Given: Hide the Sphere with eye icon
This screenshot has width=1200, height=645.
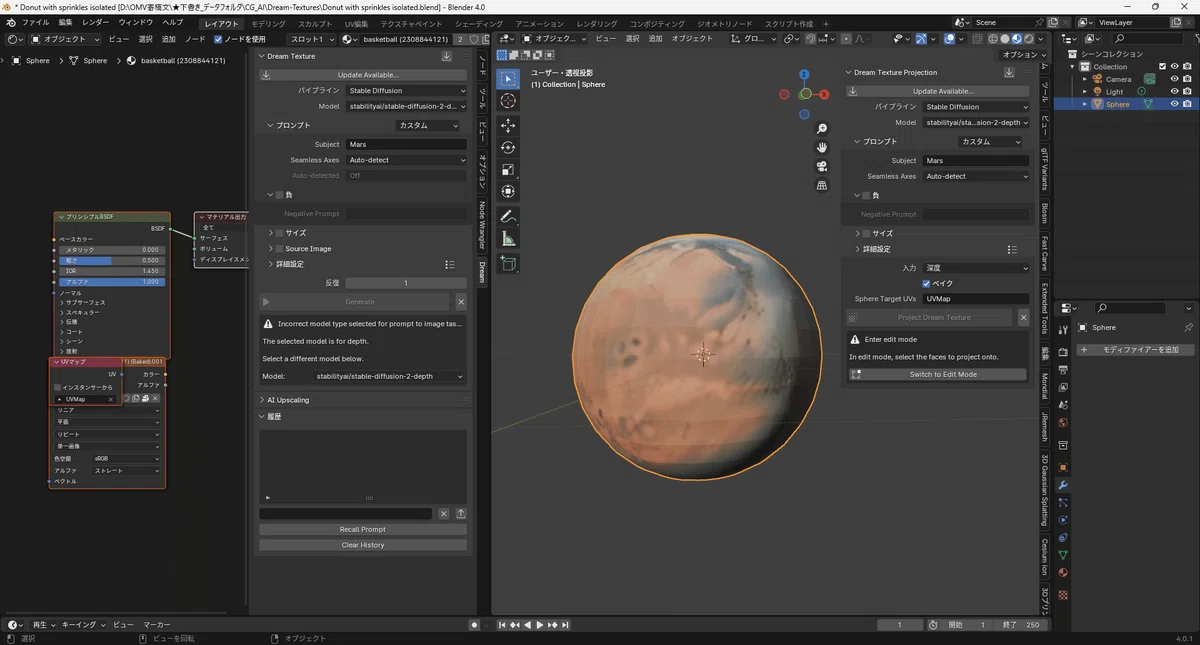Looking at the screenshot, I should [x=1174, y=104].
